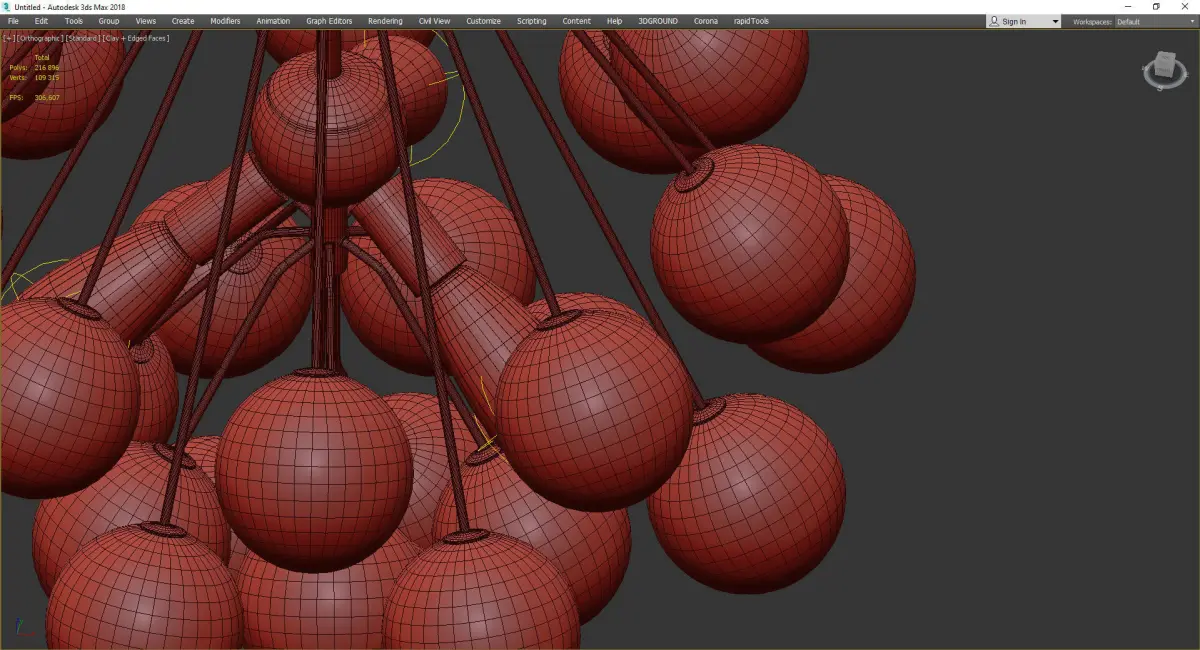
Task: Open the Corona menu
Action: tap(705, 21)
